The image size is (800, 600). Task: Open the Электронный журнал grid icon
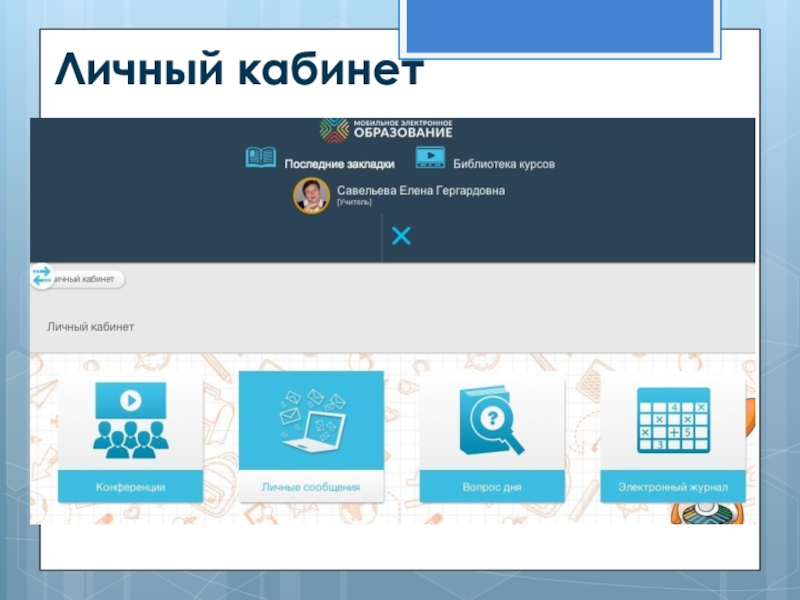(x=673, y=420)
